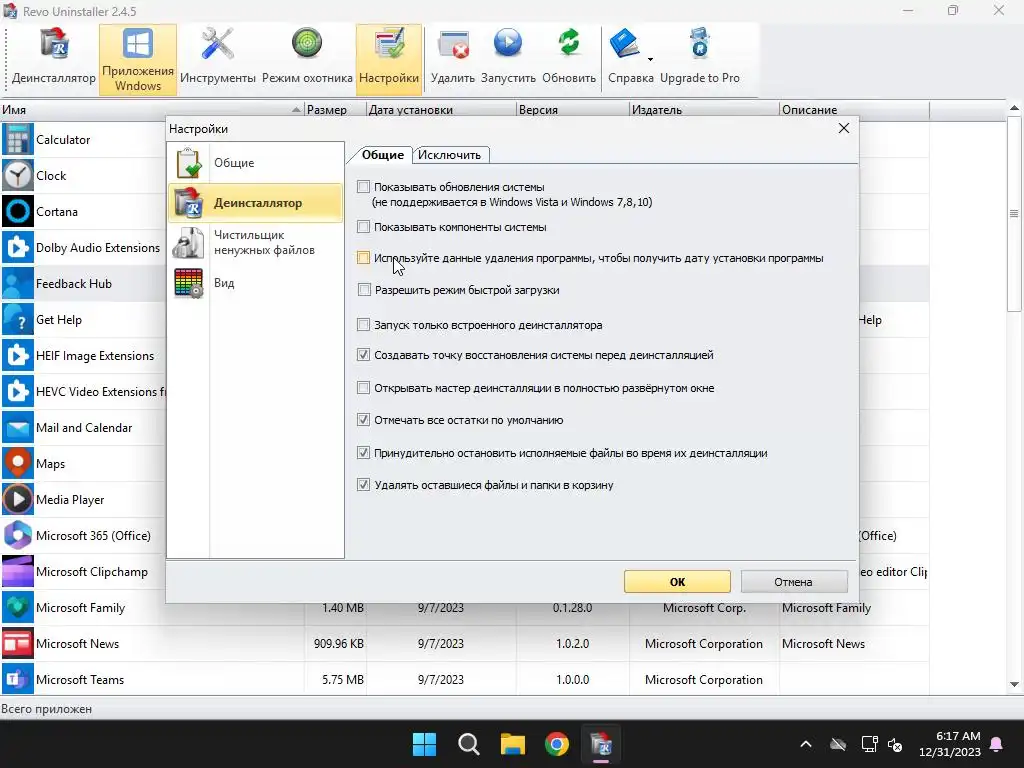The image size is (1024, 768).
Task: Open Чистильщик ненужных файлов settings category
Action: coord(255,242)
